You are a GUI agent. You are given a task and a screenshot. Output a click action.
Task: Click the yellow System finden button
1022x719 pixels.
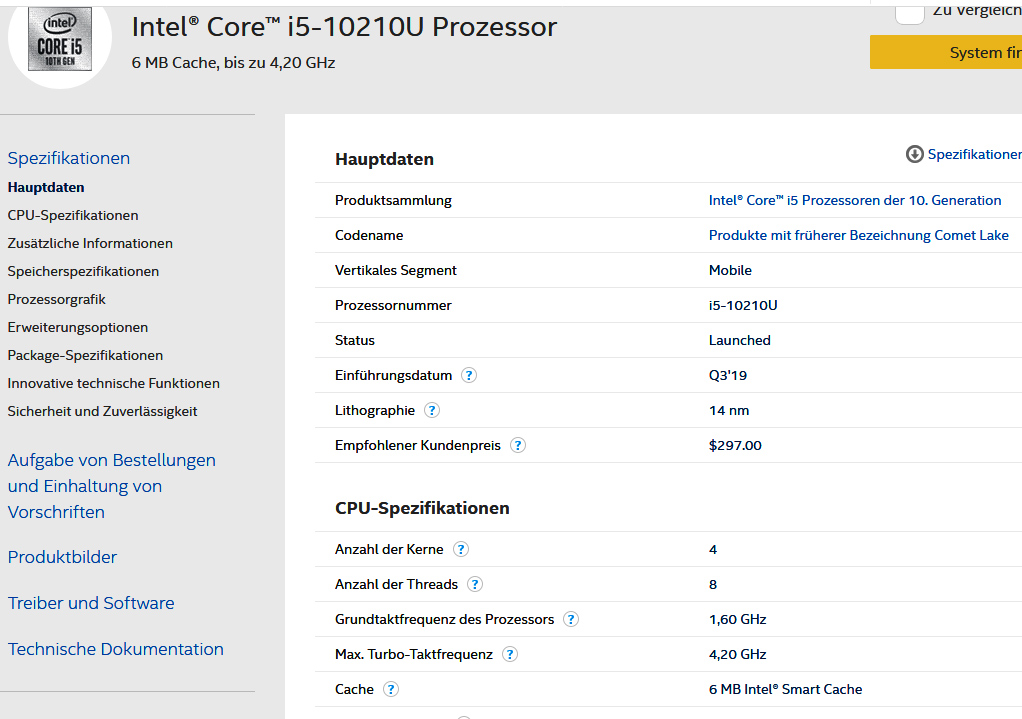pos(946,52)
